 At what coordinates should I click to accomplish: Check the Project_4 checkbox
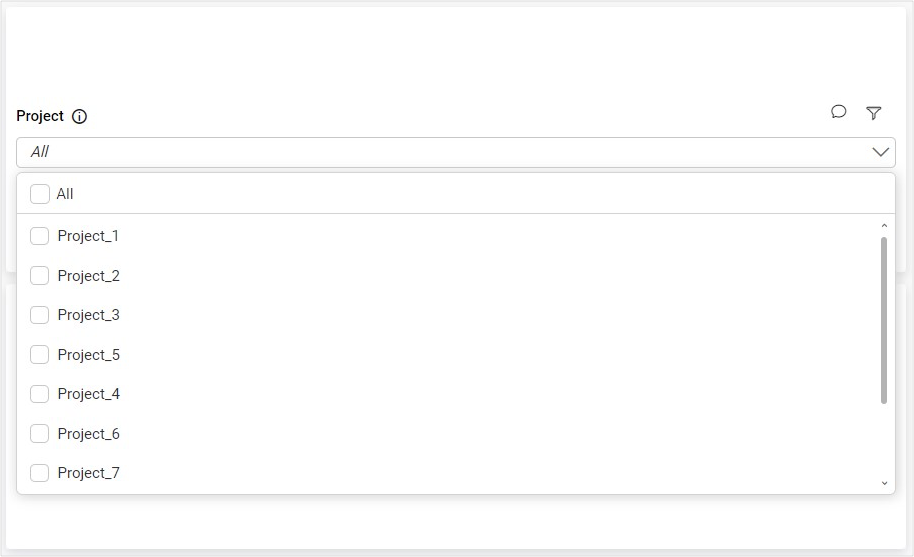[x=40, y=394]
